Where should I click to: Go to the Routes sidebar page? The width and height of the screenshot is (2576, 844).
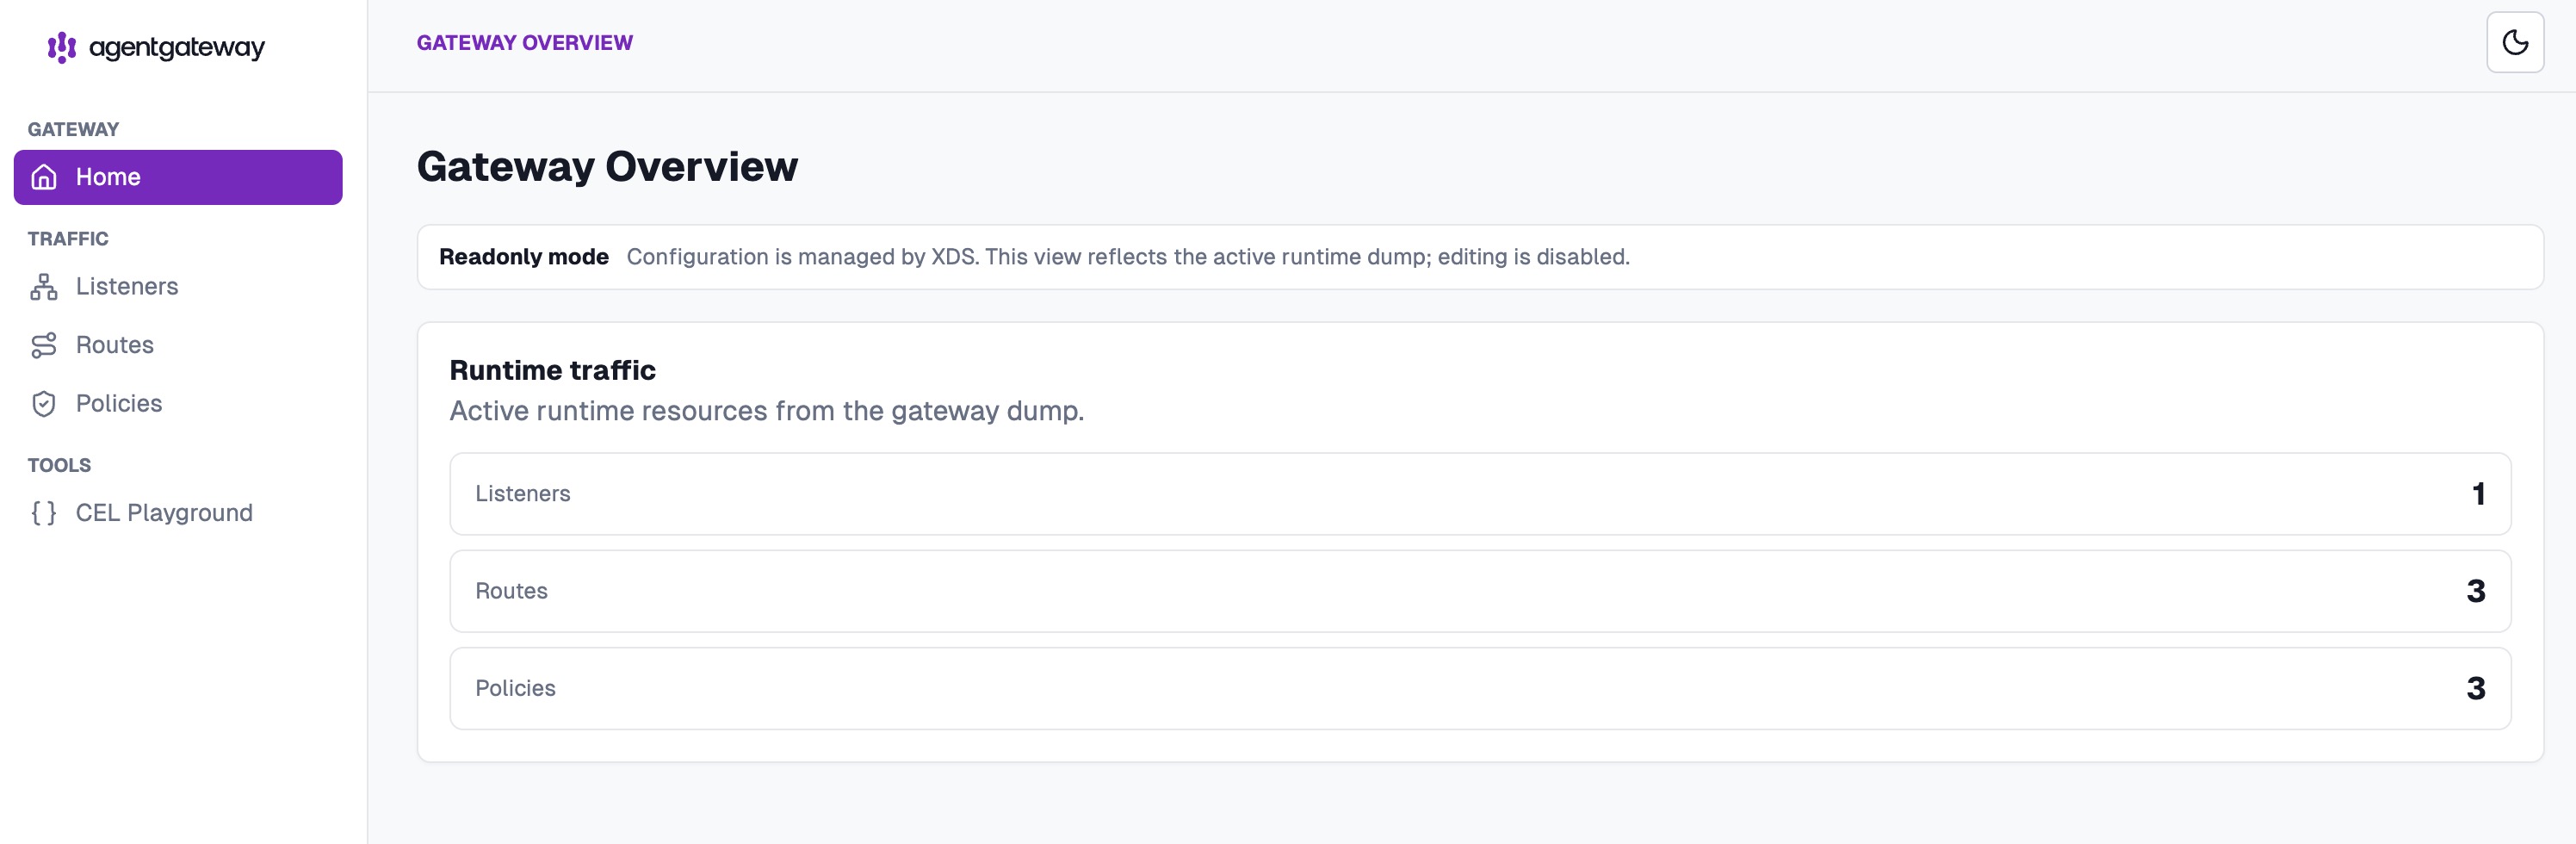point(178,345)
